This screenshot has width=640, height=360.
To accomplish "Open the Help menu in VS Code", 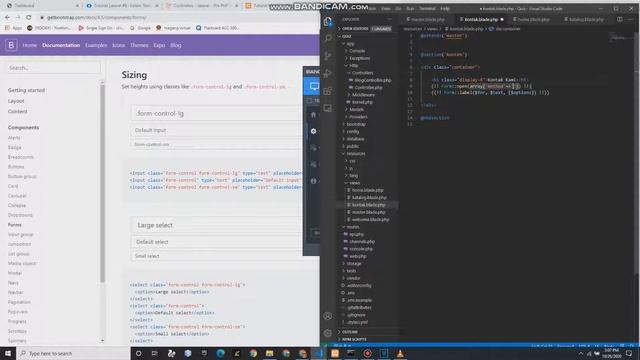I will (445, 8).
